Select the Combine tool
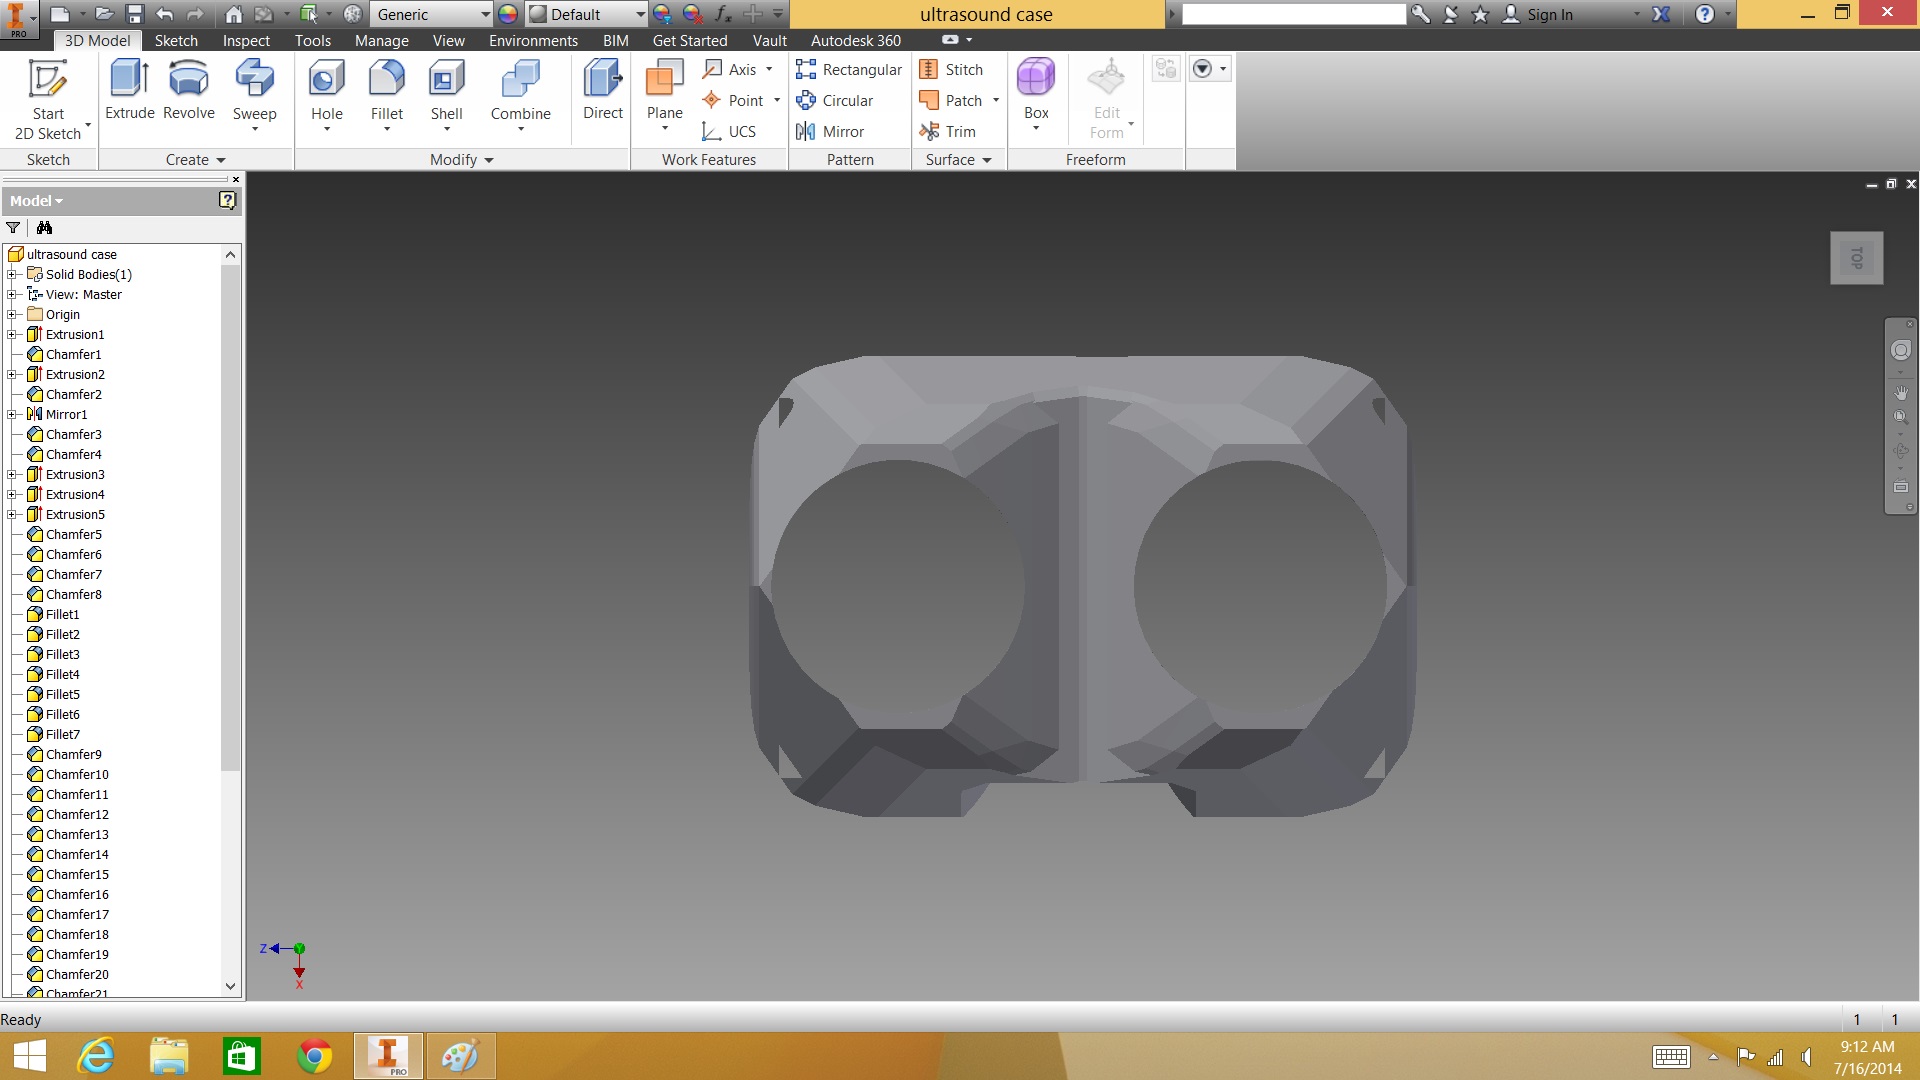1920x1080 pixels. pos(520,94)
